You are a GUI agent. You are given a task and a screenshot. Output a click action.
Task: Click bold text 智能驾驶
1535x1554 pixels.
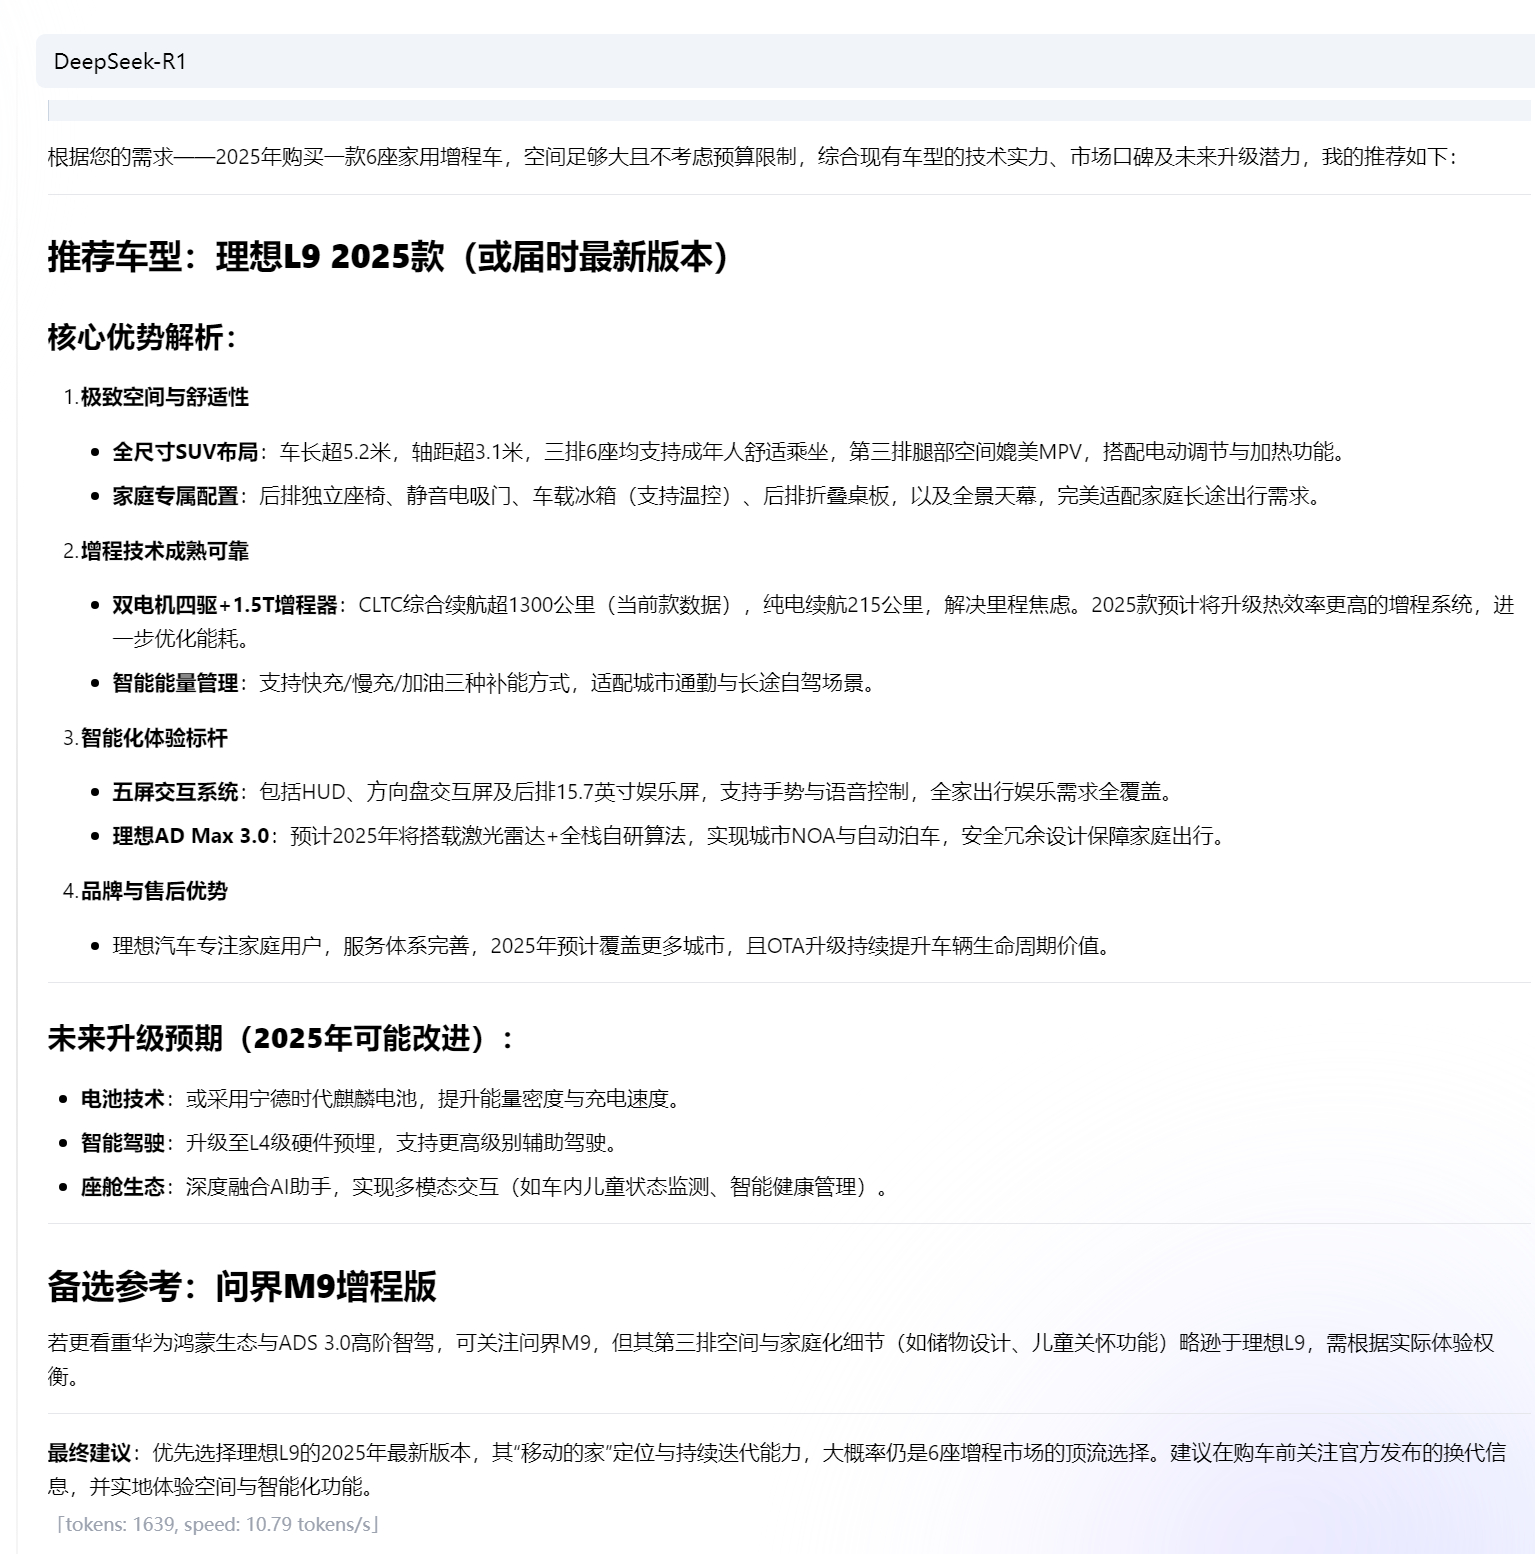click(123, 1143)
